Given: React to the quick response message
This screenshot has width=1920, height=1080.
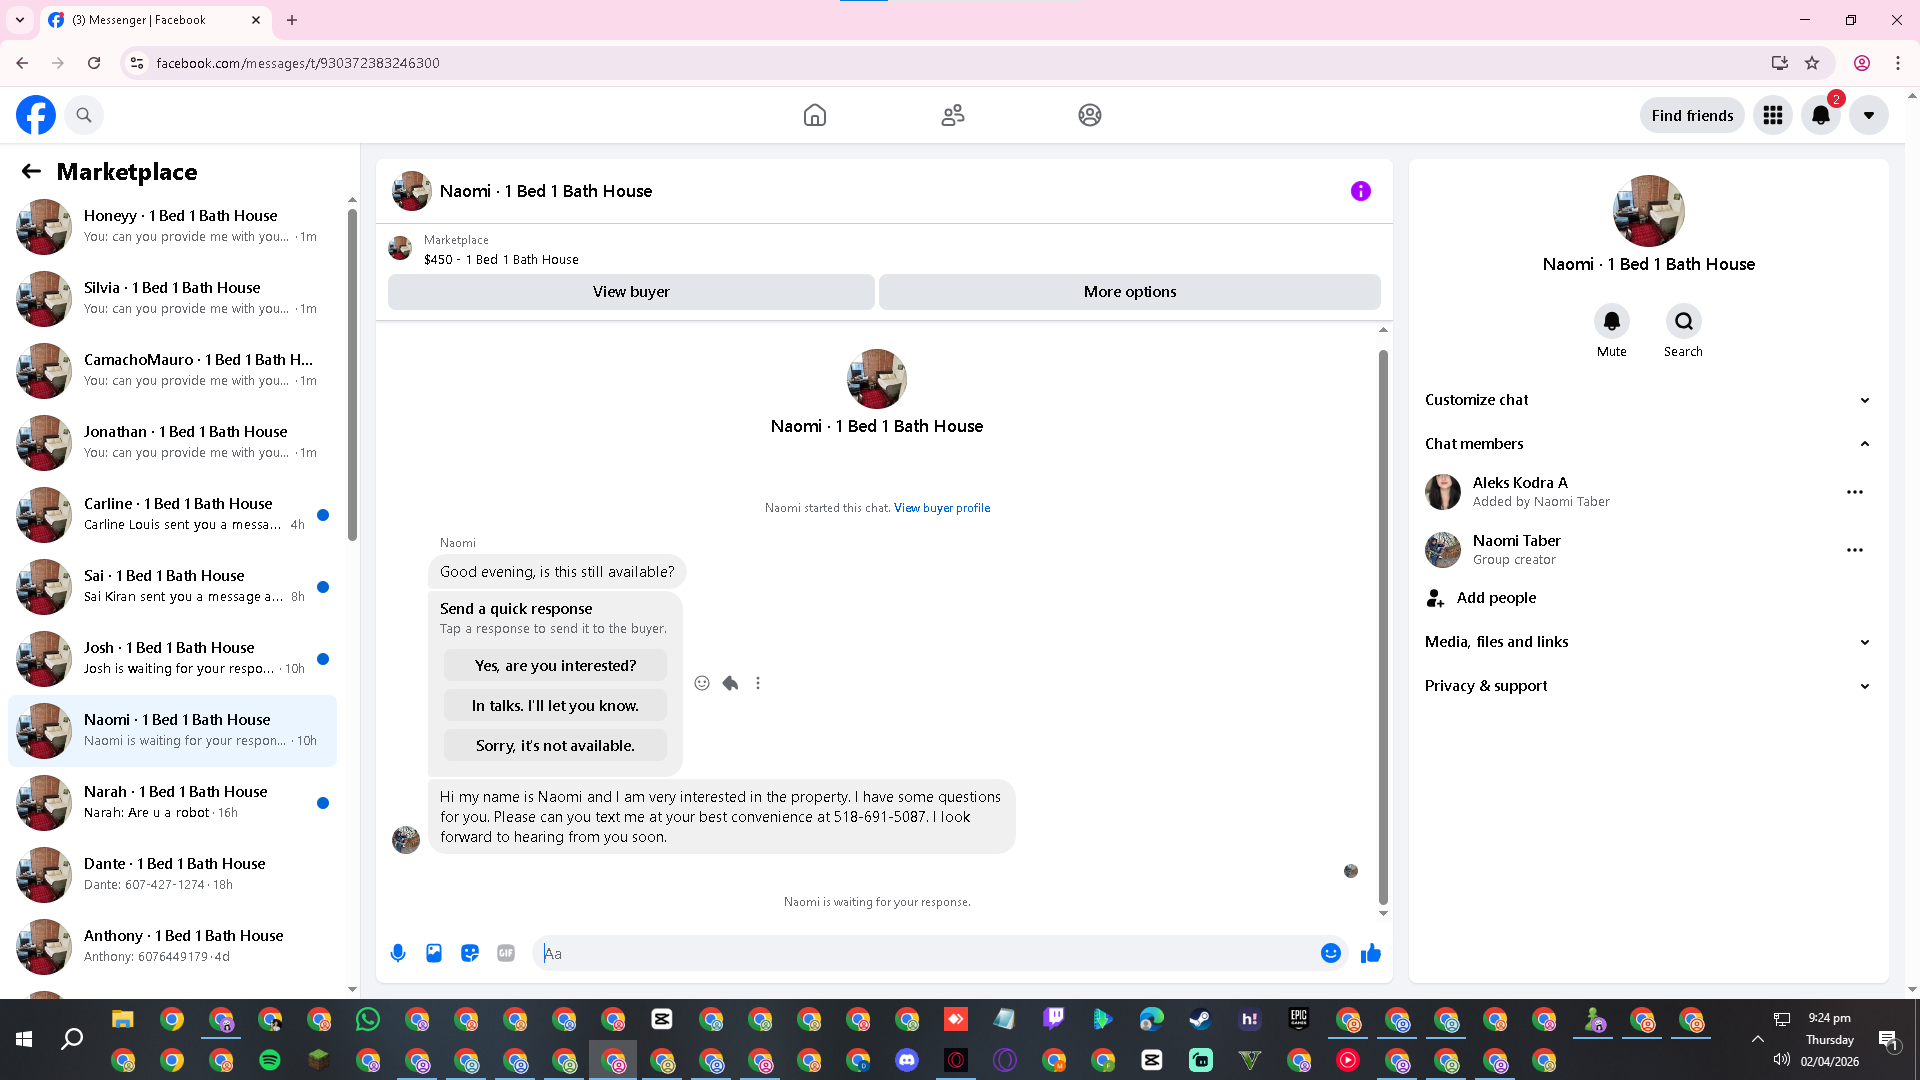Looking at the screenshot, I should point(702,683).
